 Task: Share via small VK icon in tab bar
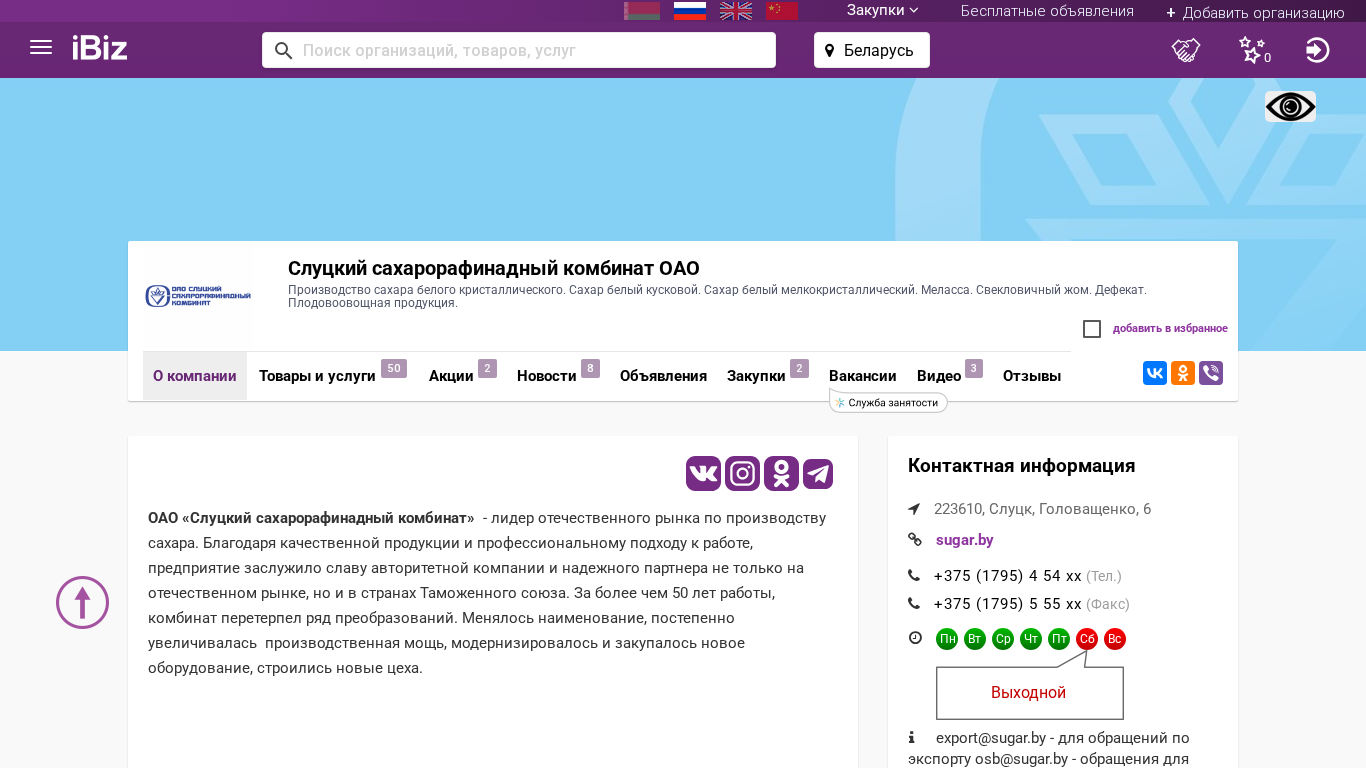[1155, 373]
